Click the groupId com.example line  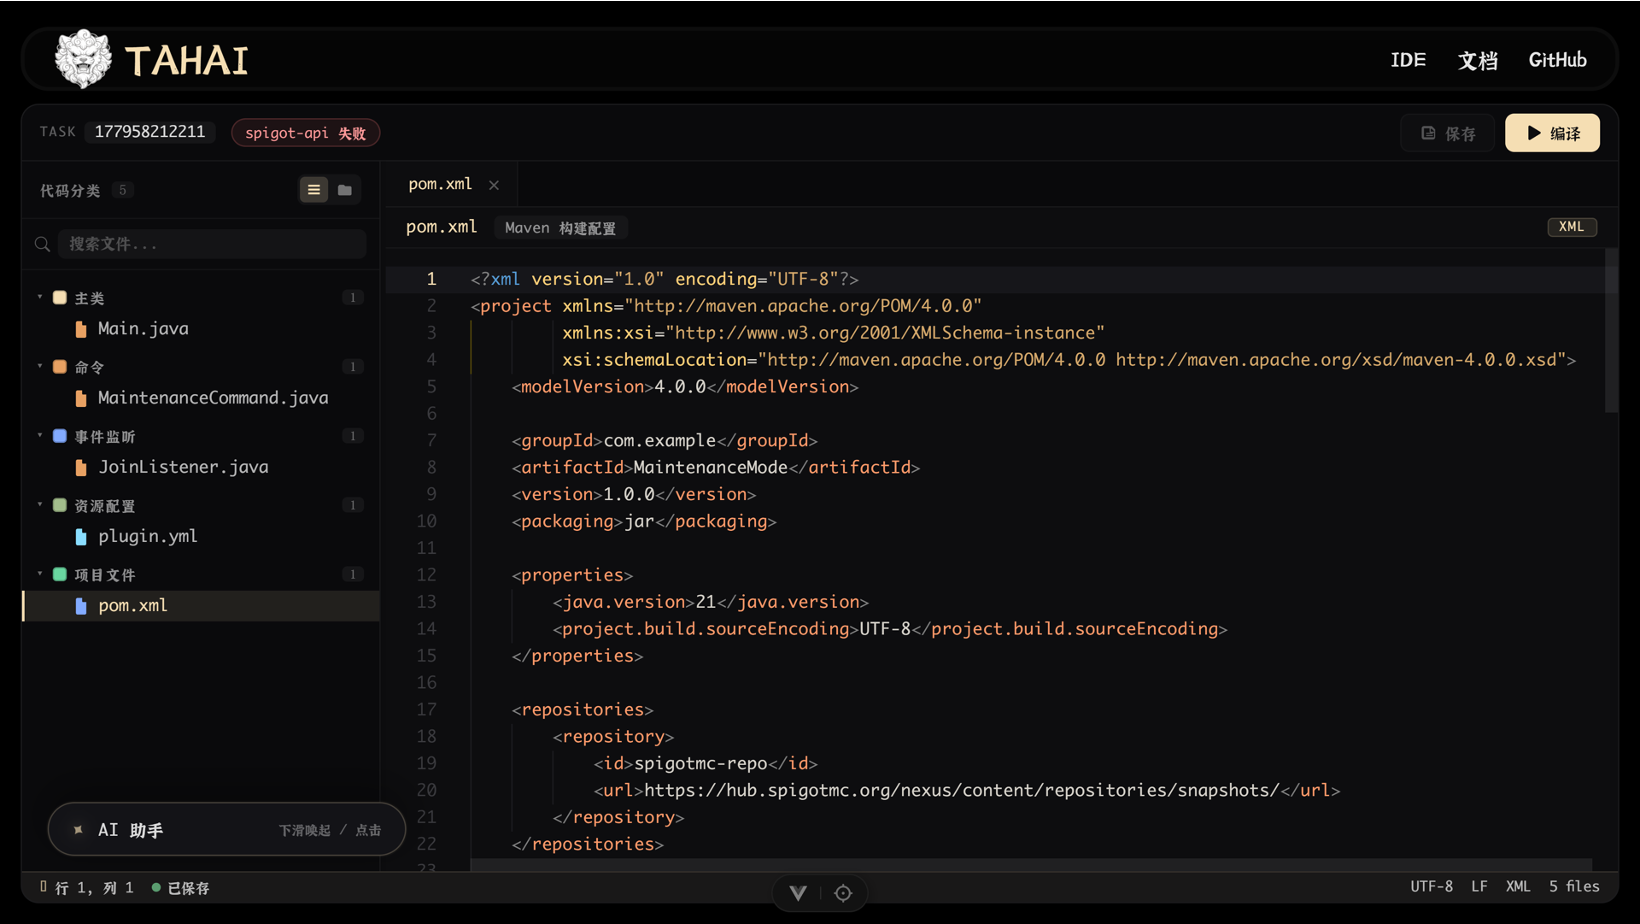click(665, 440)
